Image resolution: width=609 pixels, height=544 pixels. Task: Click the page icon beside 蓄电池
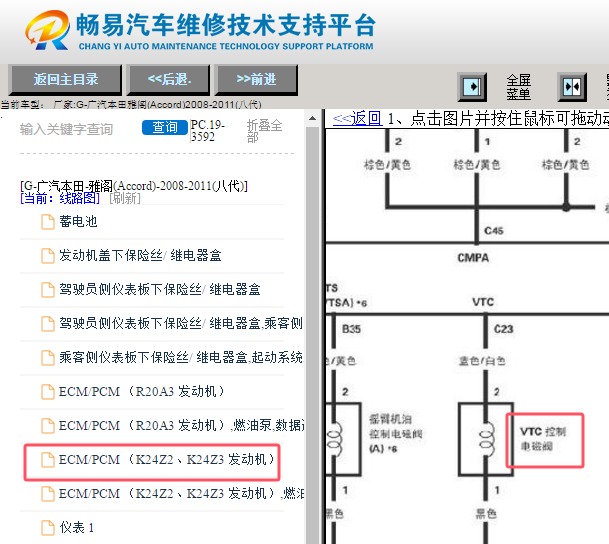[48, 222]
